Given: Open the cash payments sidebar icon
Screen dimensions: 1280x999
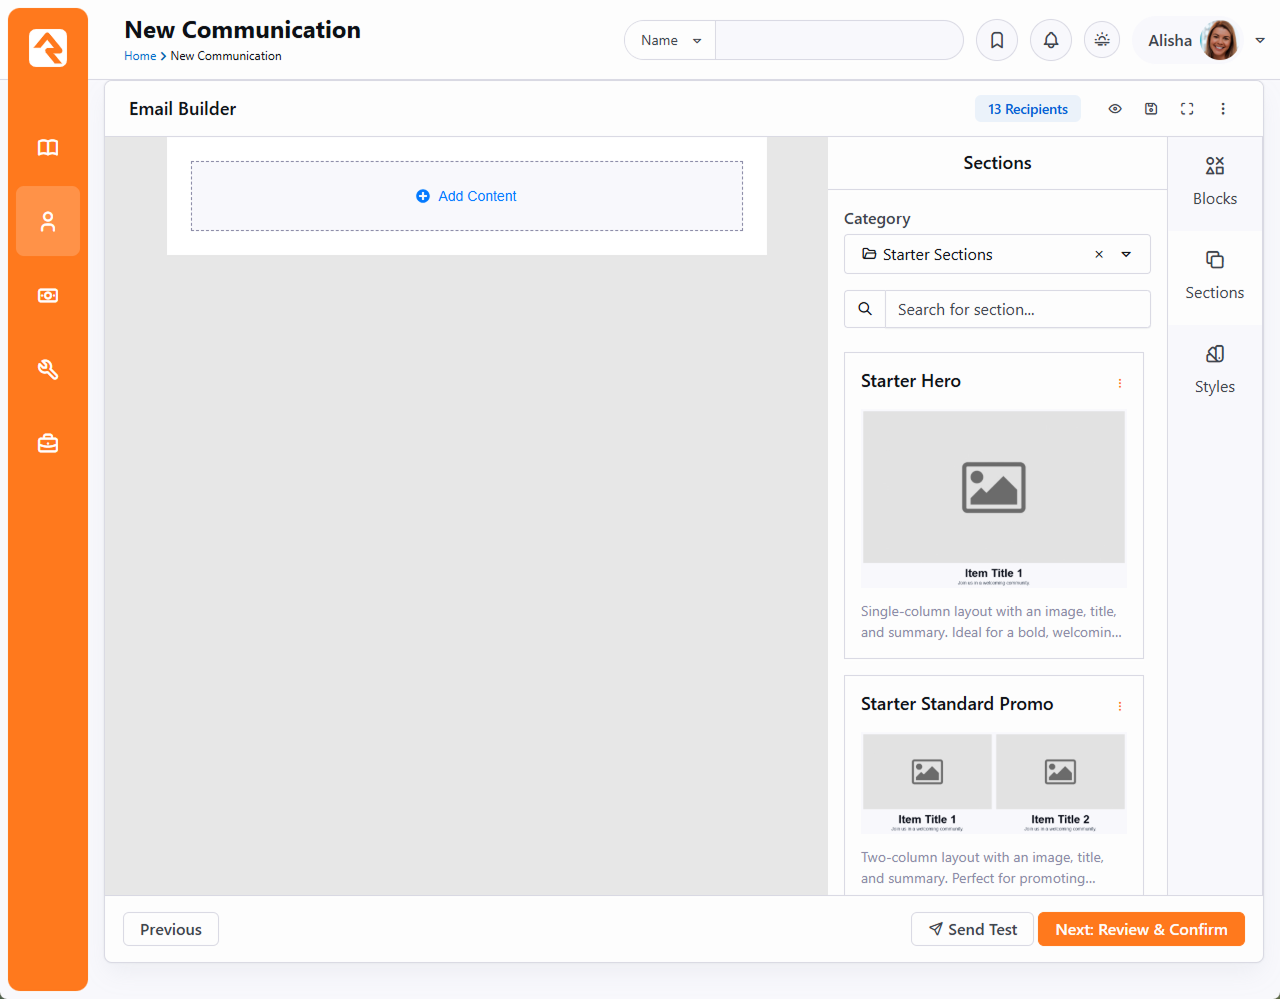Looking at the screenshot, I should (48, 296).
